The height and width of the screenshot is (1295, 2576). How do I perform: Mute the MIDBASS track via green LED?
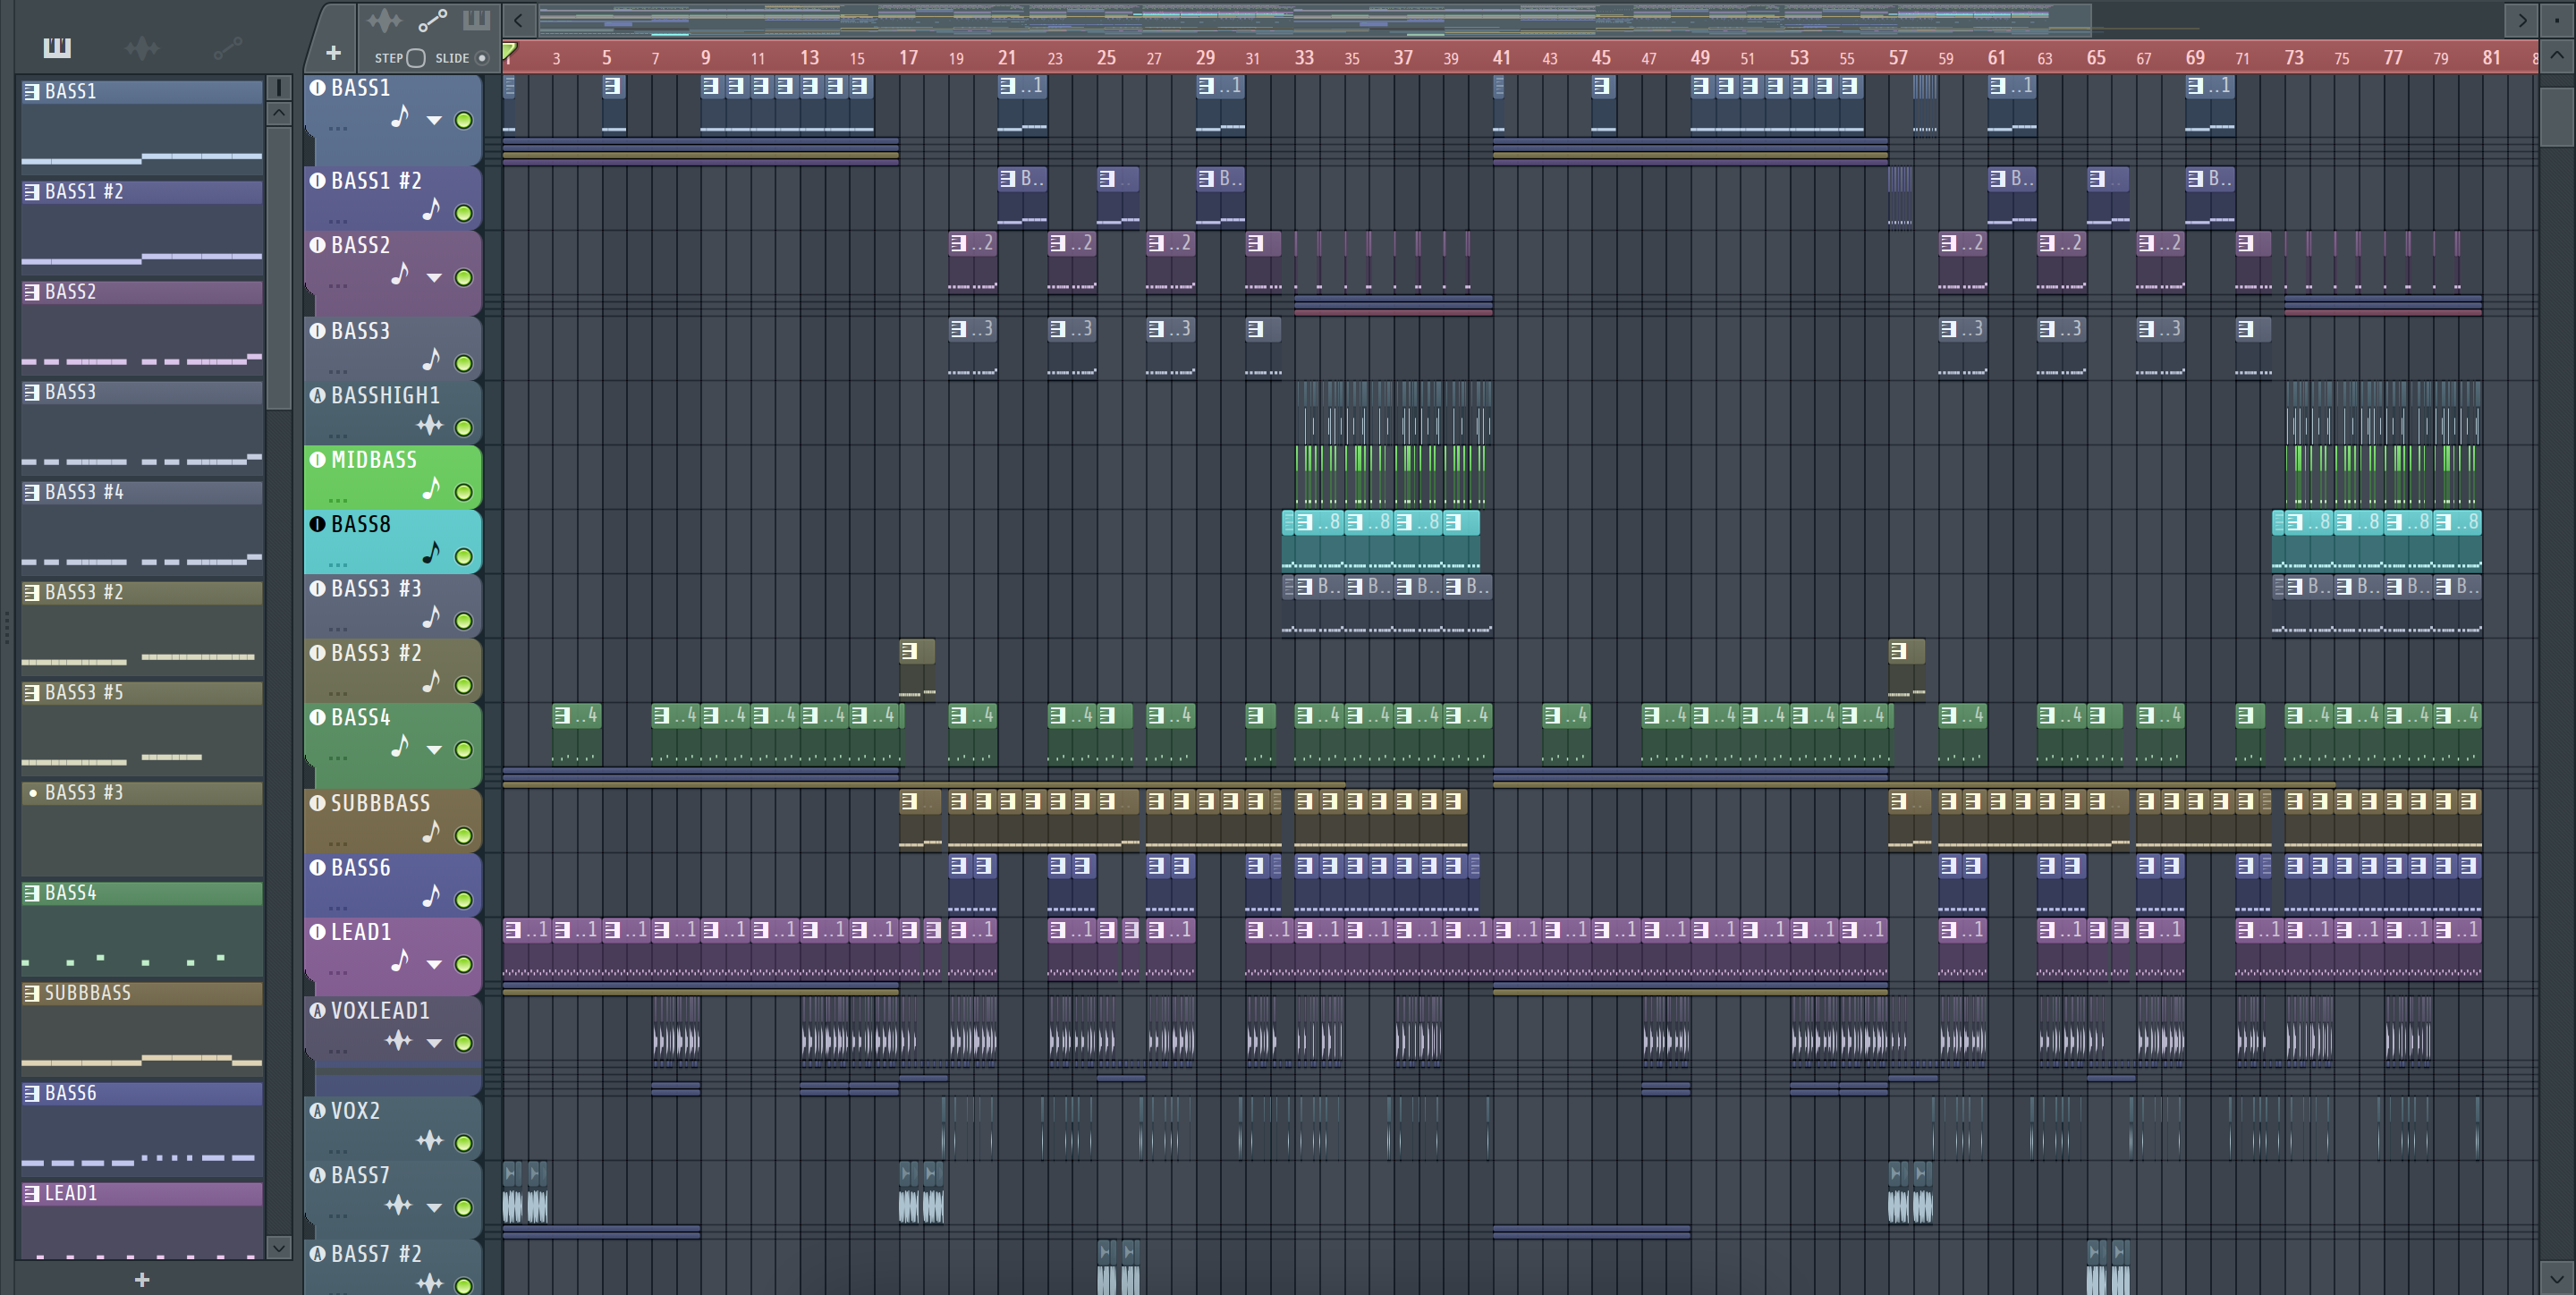[464, 492]
